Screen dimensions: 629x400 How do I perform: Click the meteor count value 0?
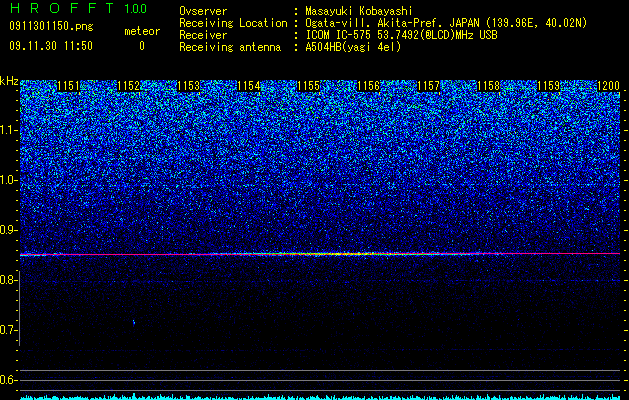142,46
